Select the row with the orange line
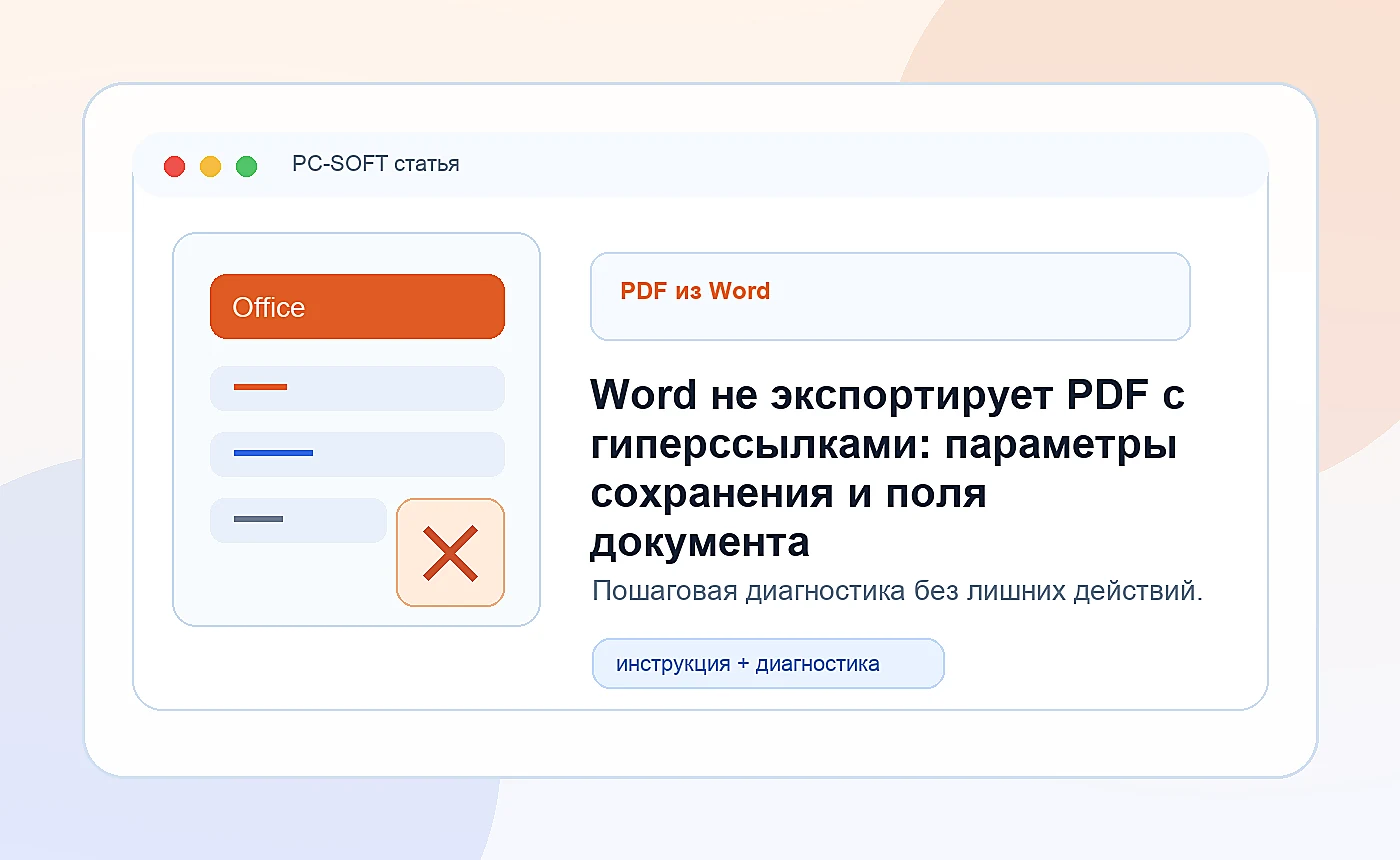The width and height of the screenshot is (1400, 860). 357,388
